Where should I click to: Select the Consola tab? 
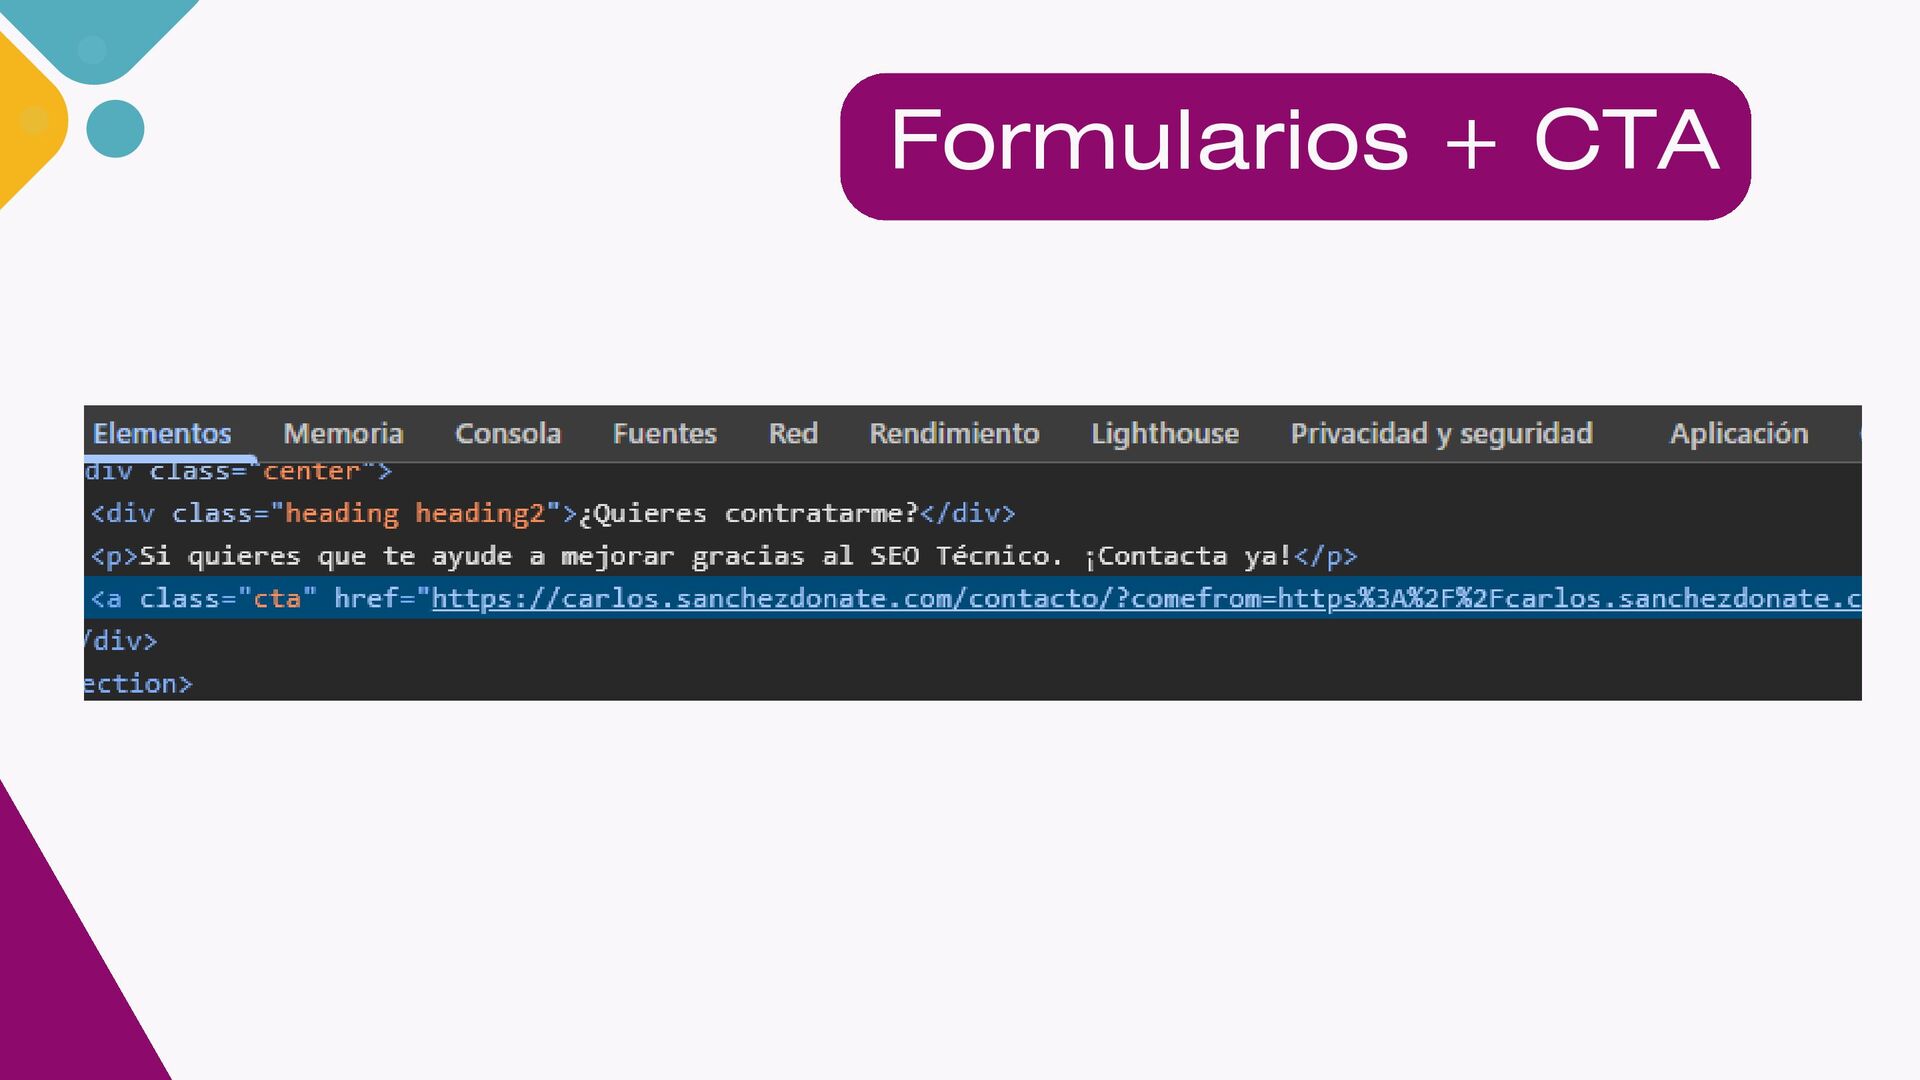tap(508, 434)
